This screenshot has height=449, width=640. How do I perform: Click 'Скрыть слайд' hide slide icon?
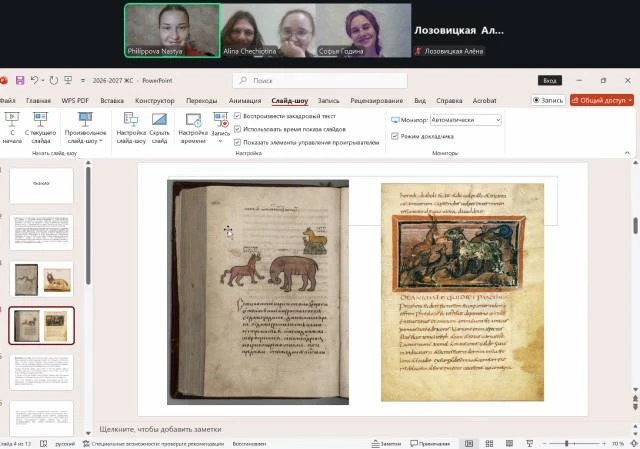[x=159, y=119]
